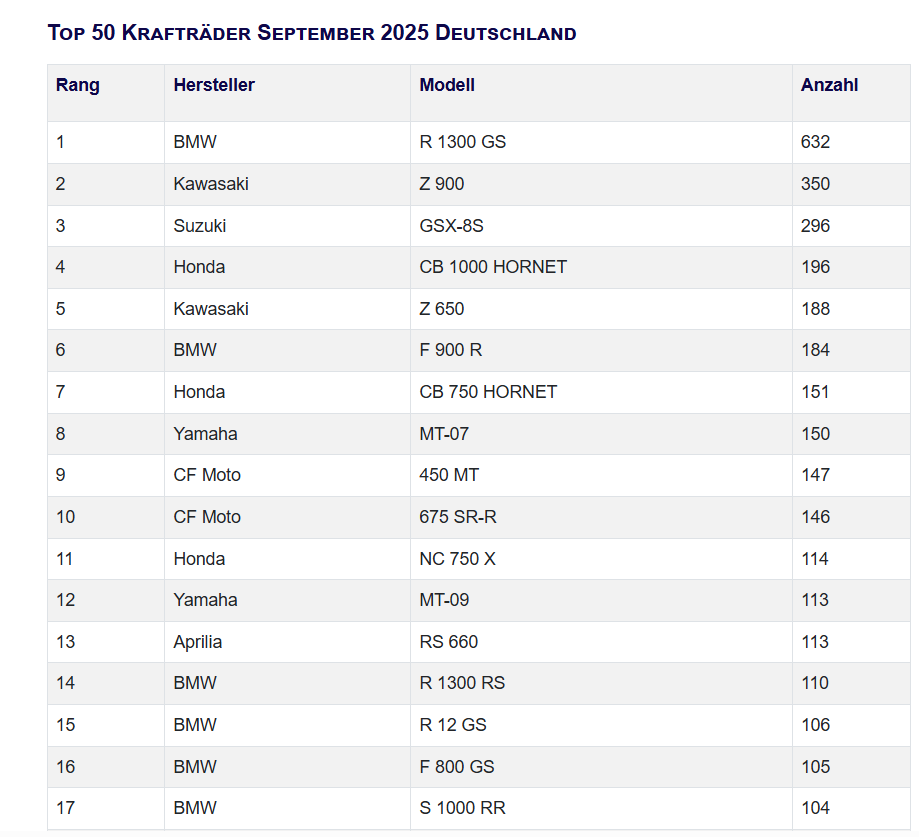Screen dimensions: 919x837
Task: Click the count value 632
Action: pyautogui.click(x=815, y=142)
